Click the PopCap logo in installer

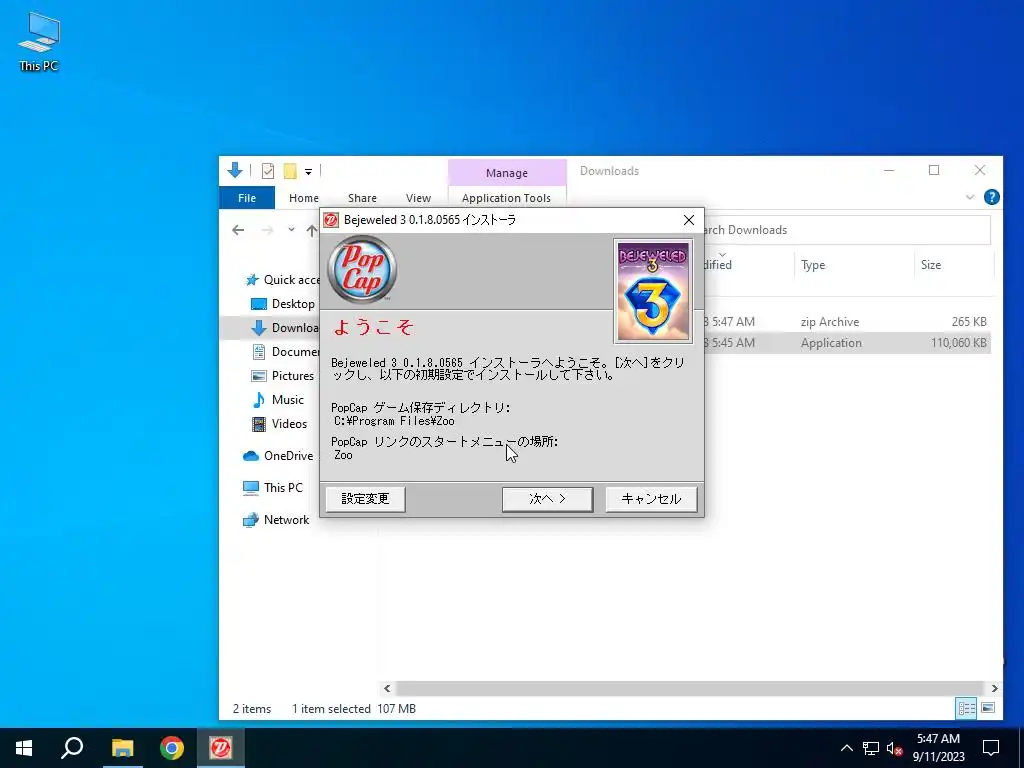coord(362,269)
